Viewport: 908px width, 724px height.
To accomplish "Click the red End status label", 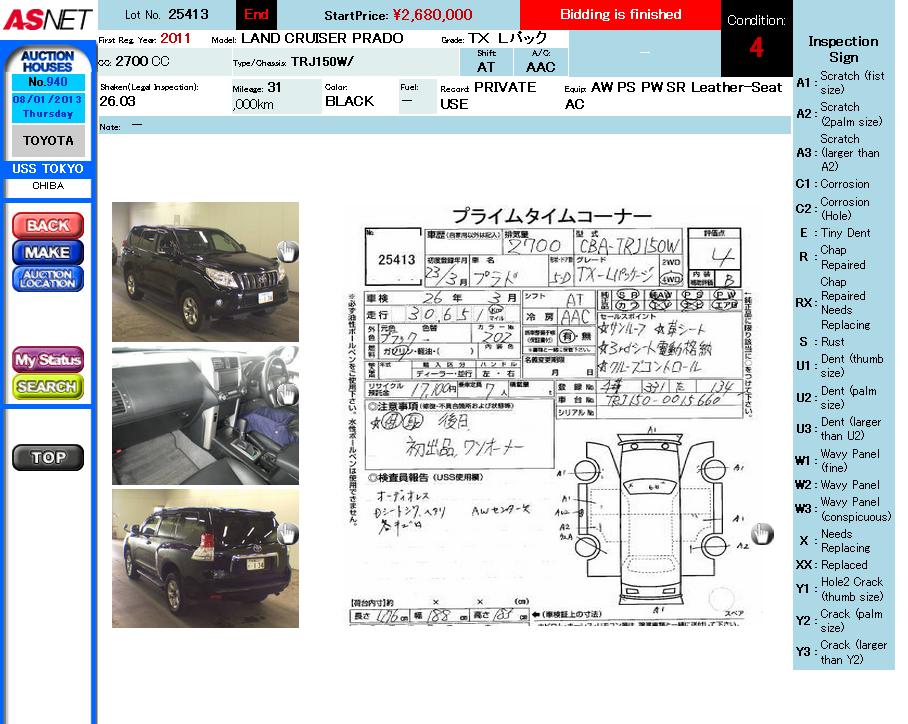I will click(256, 15).
